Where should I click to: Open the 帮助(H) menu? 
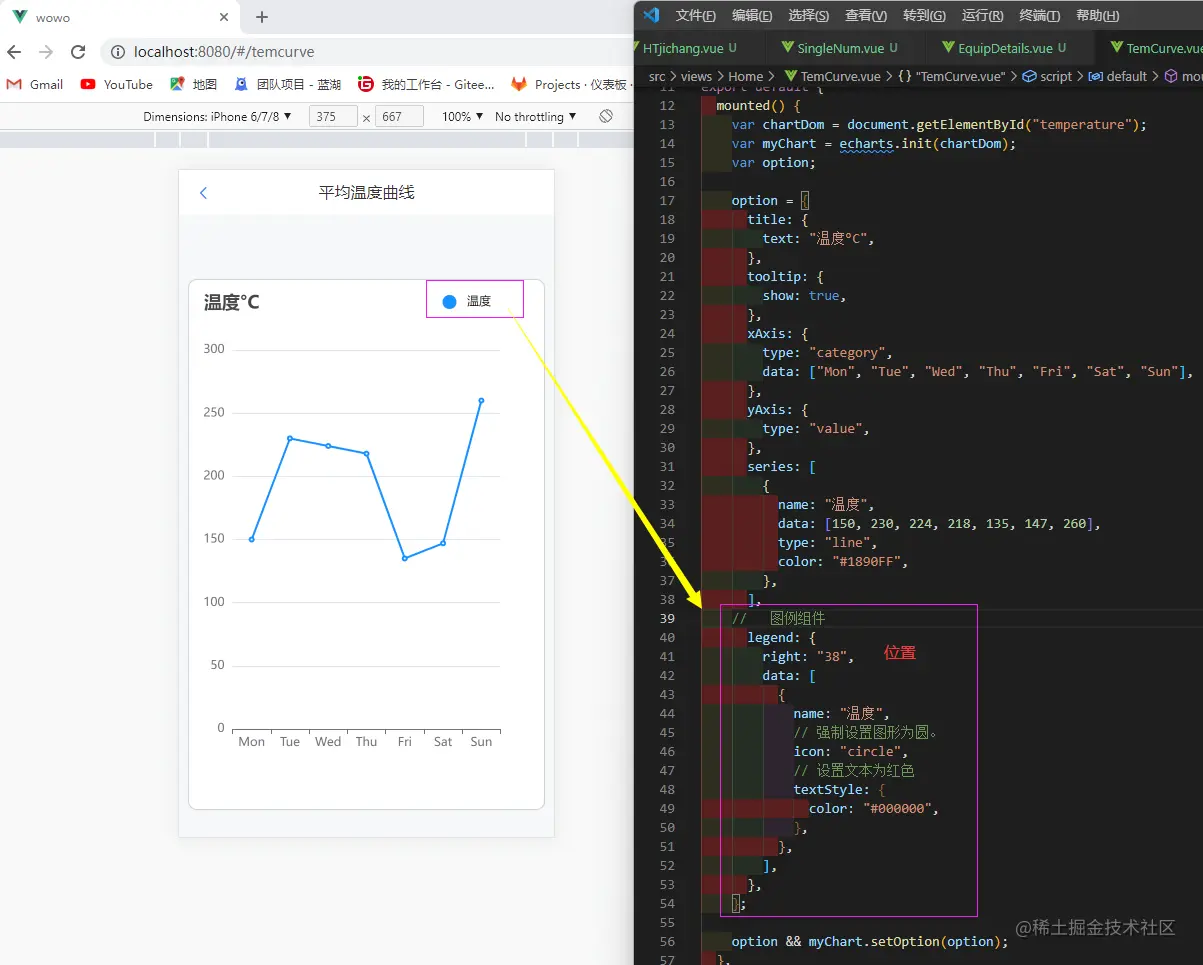(x=1097, y=15)
